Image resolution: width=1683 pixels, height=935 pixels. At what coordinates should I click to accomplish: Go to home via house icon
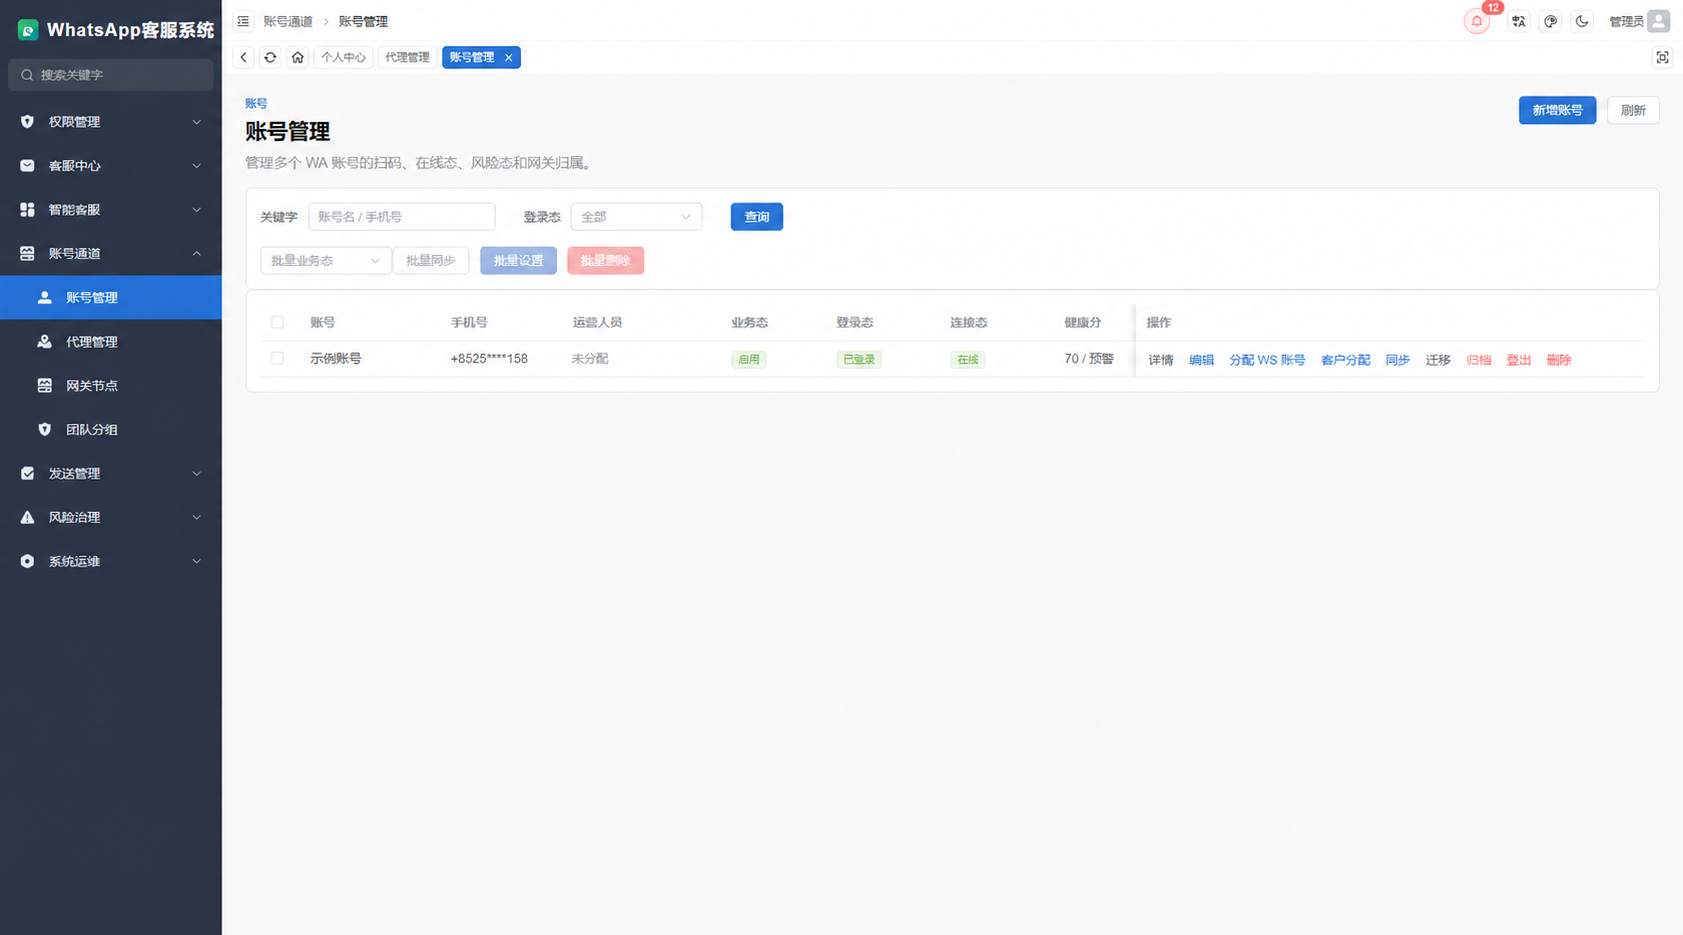pyautogui.click(x=297, y=57)
